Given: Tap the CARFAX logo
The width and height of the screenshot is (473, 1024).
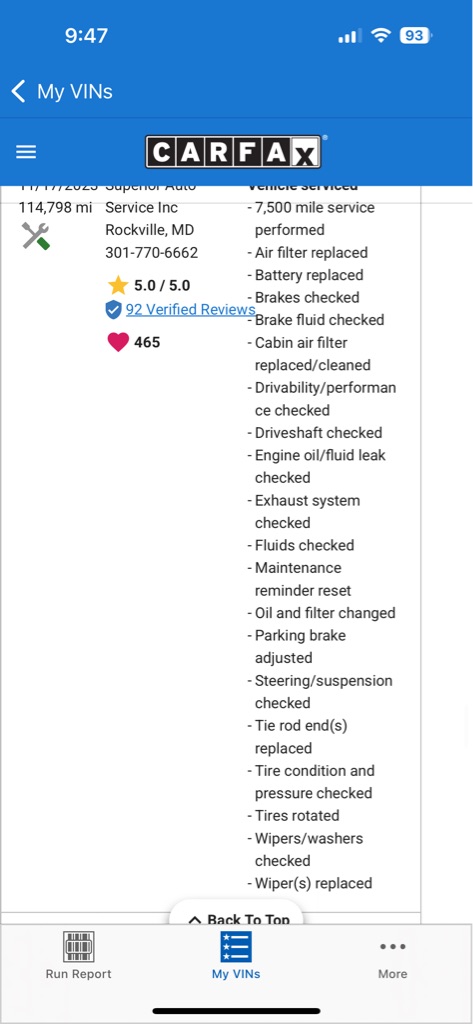Looking at the screenshot, I should (233, 152).
